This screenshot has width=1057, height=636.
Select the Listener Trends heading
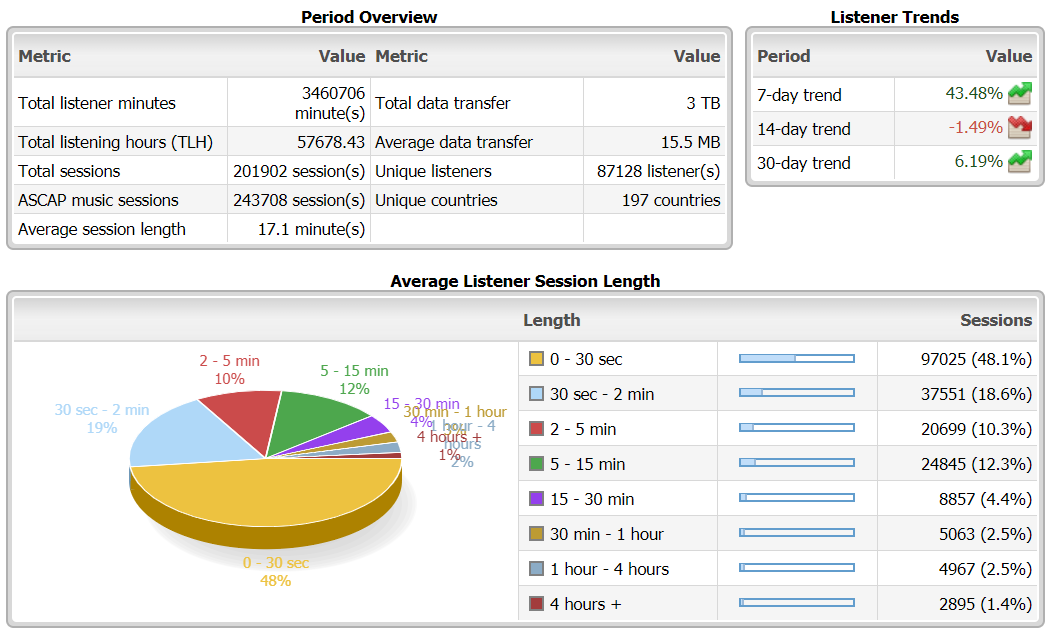[x=895, y=17]
